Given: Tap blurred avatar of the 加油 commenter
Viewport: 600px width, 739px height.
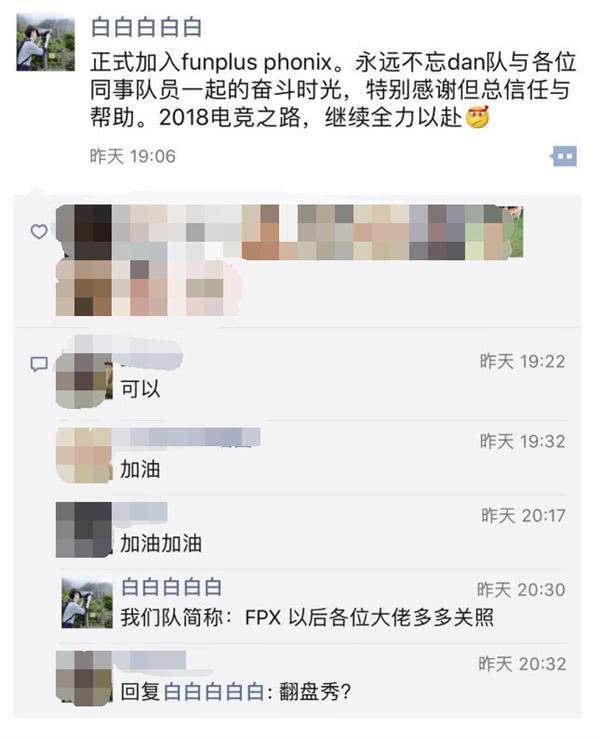Looking at the screenshot, I should coord(84,455).
